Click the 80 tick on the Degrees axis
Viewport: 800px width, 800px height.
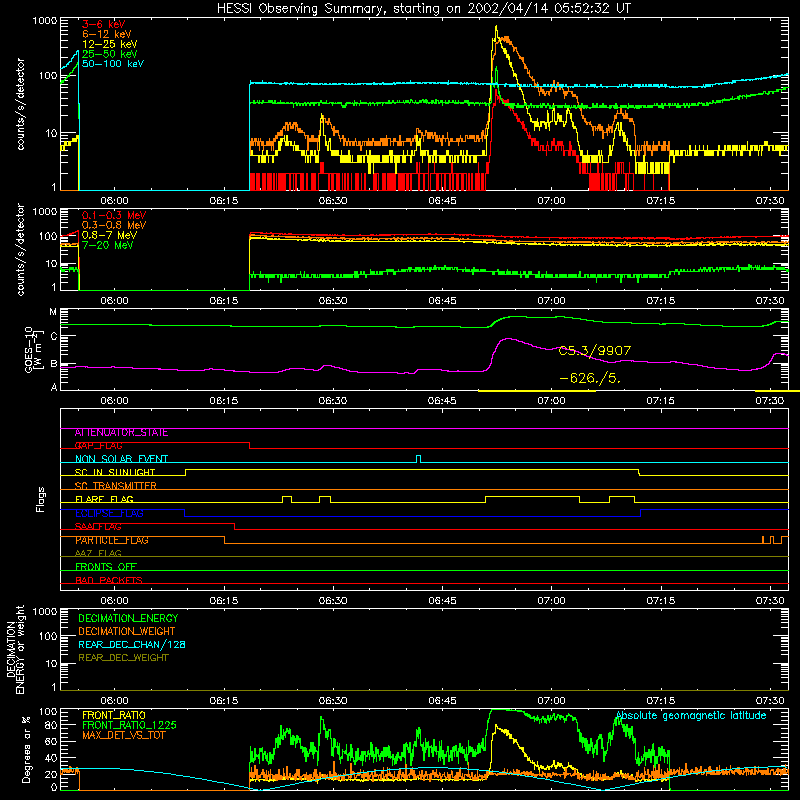51,725
